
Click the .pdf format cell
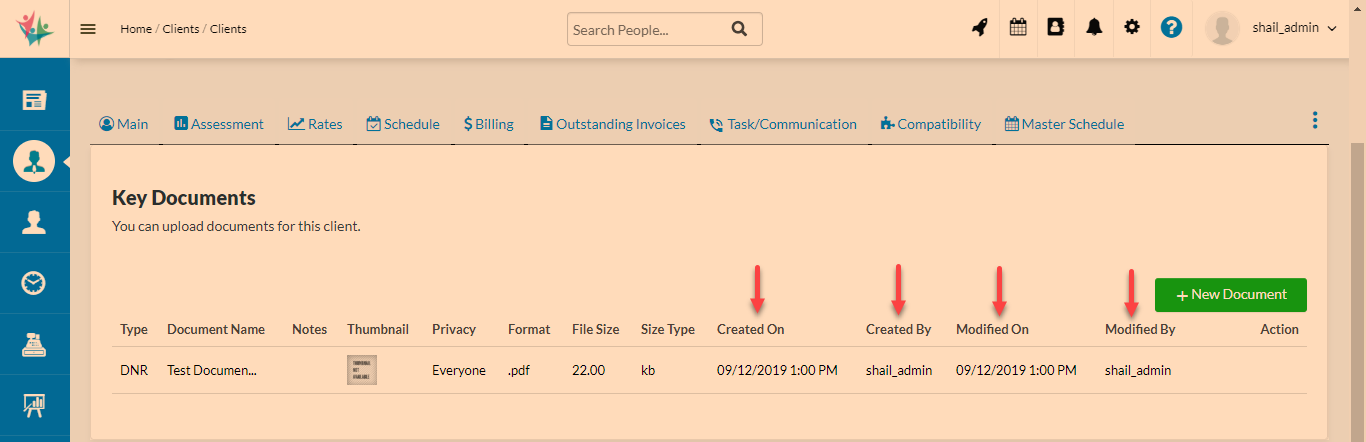519,370
